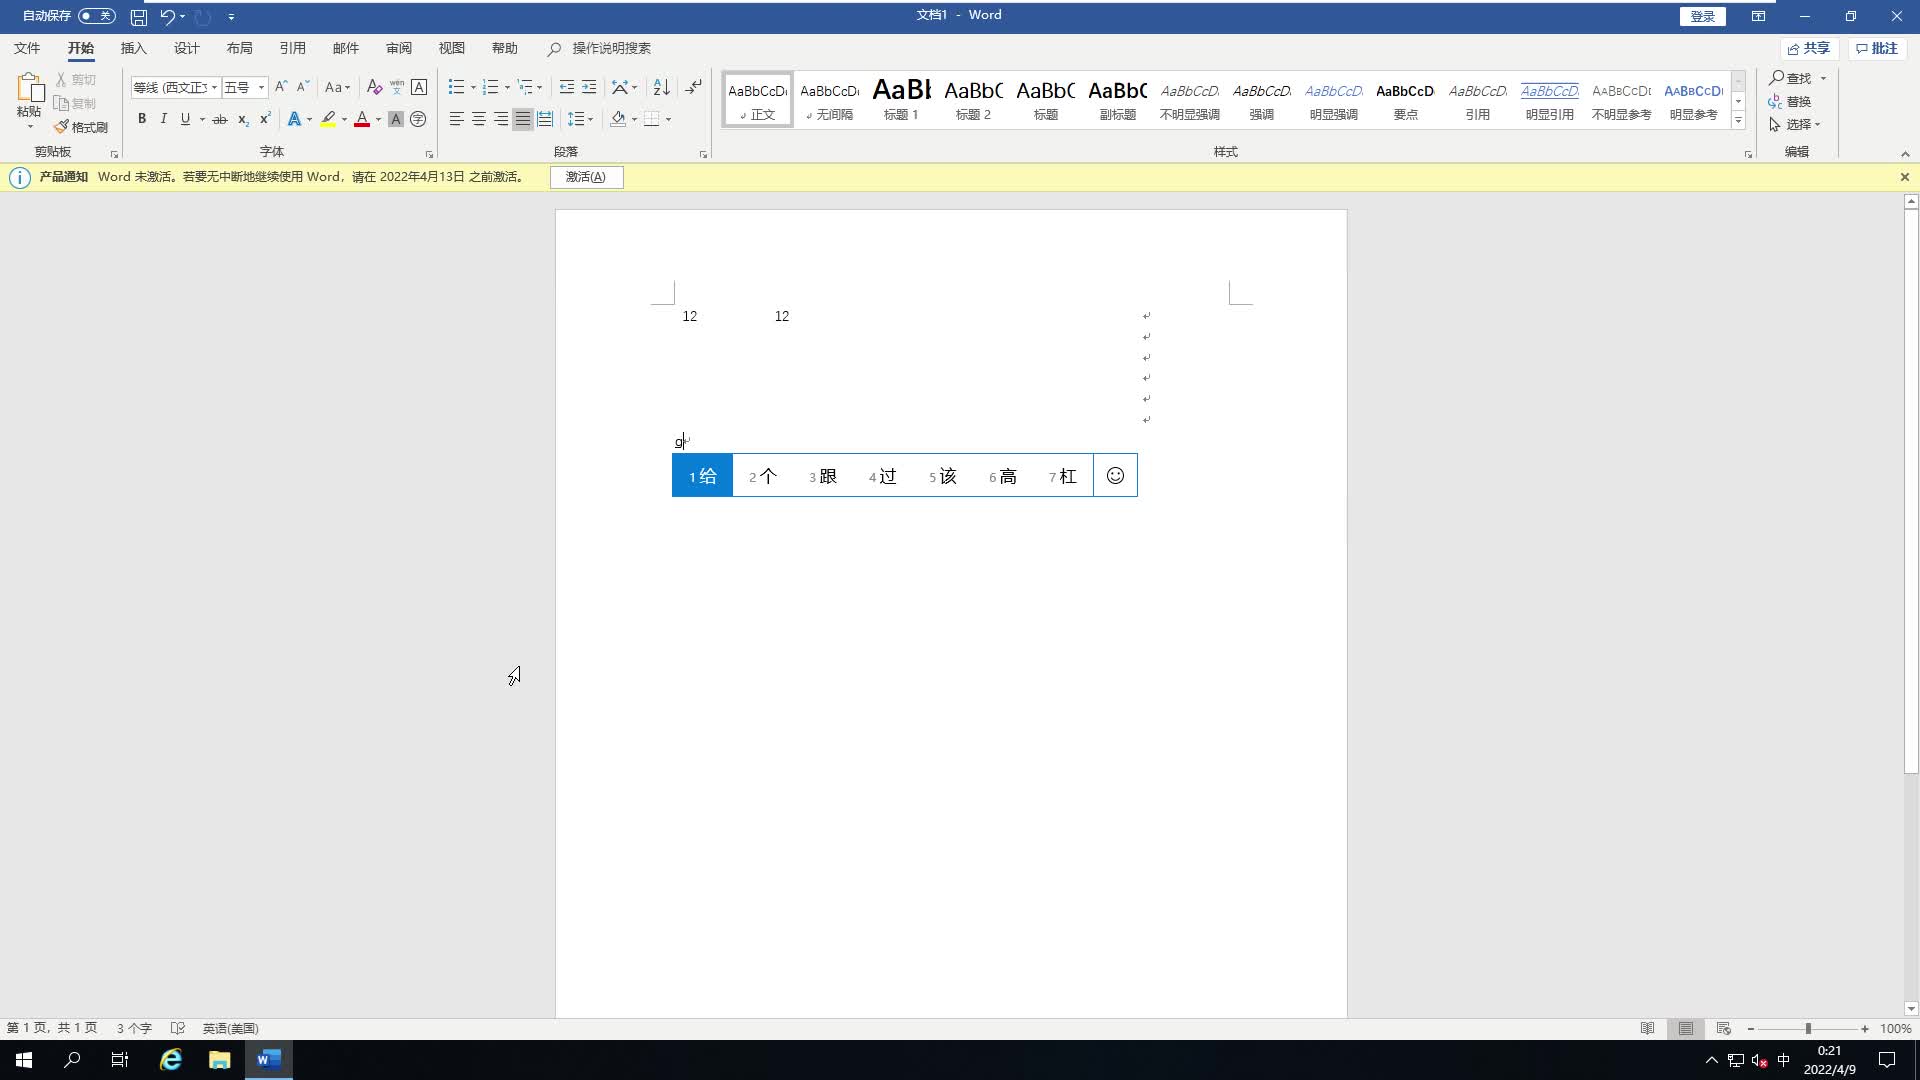Viewport: 1920px width, 1080px height.
Task: Click the strikethrough icon
Action: tap(220, 119)
